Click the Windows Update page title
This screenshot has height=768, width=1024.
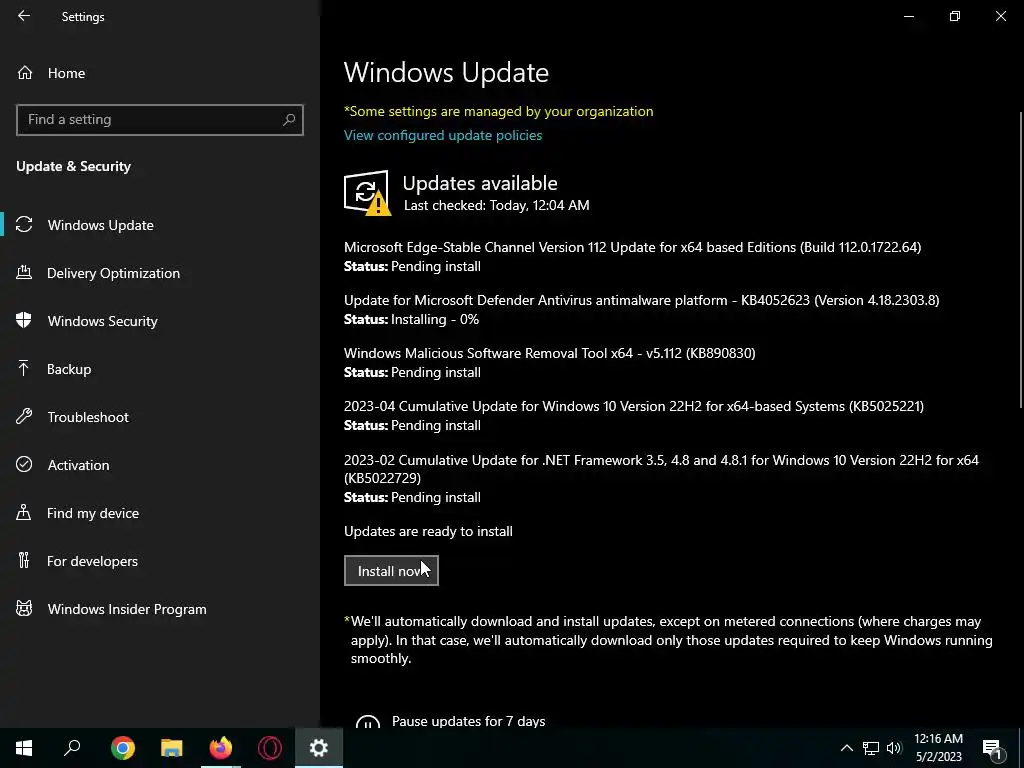446,72
